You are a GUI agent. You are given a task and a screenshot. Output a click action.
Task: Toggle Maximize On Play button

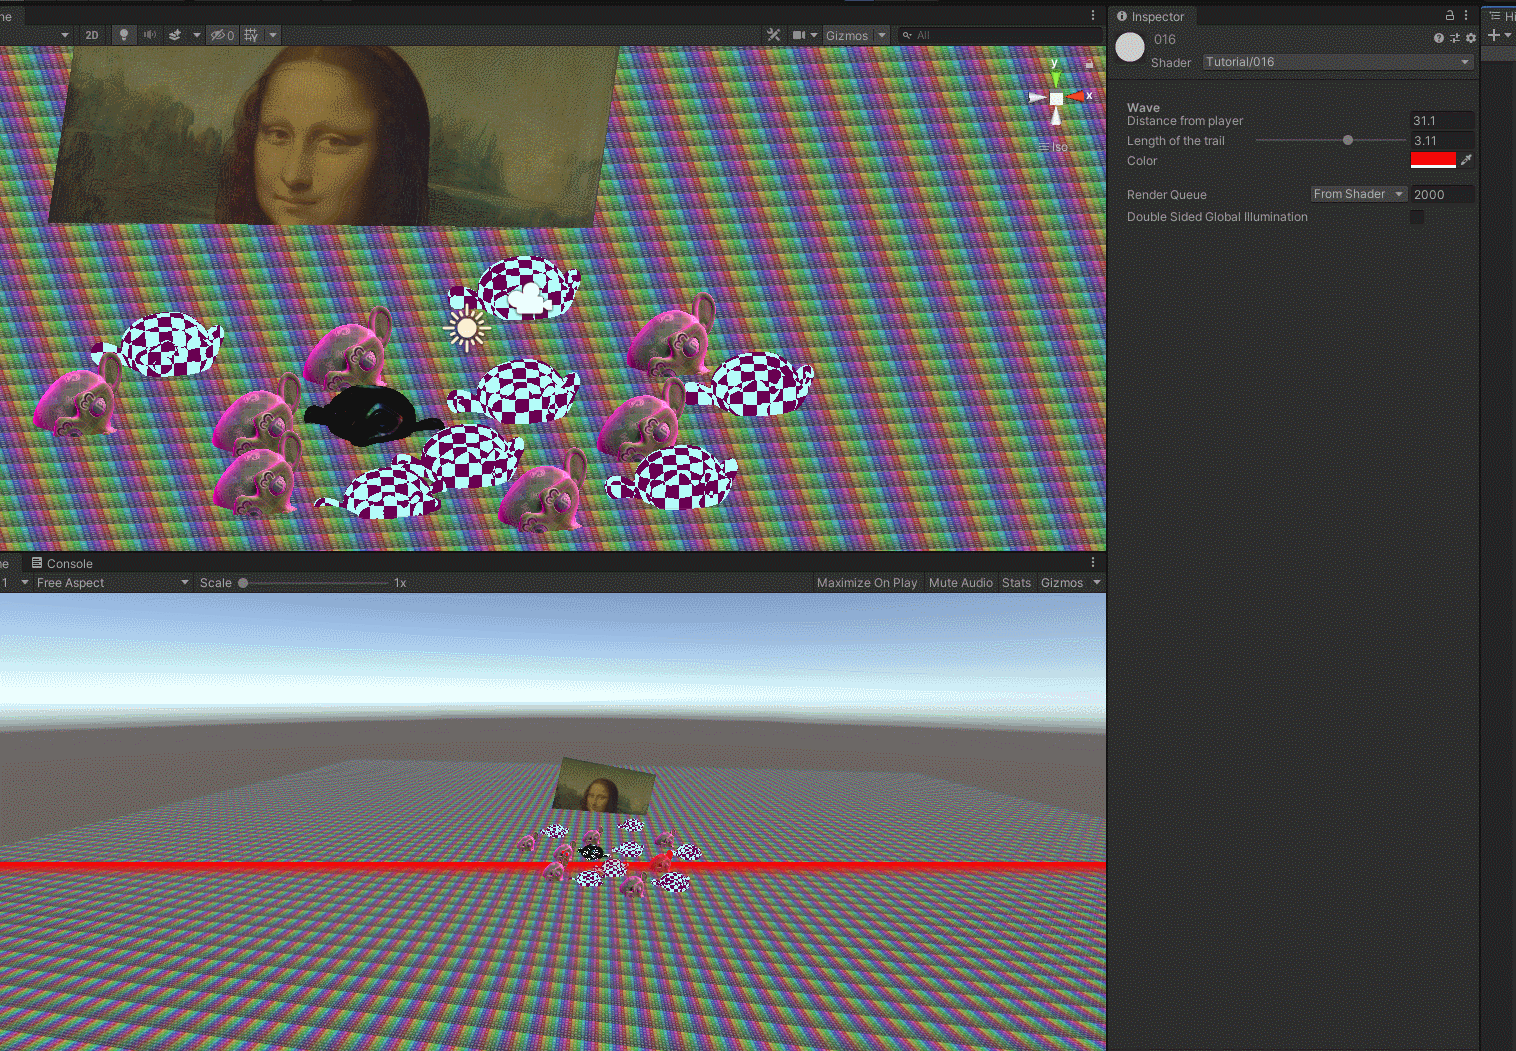click(x=867, y=583)
